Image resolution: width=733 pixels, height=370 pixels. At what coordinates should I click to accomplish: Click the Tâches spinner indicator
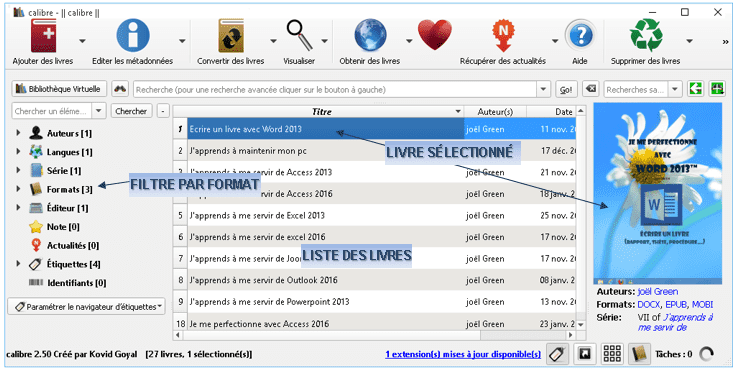[706, 354]
